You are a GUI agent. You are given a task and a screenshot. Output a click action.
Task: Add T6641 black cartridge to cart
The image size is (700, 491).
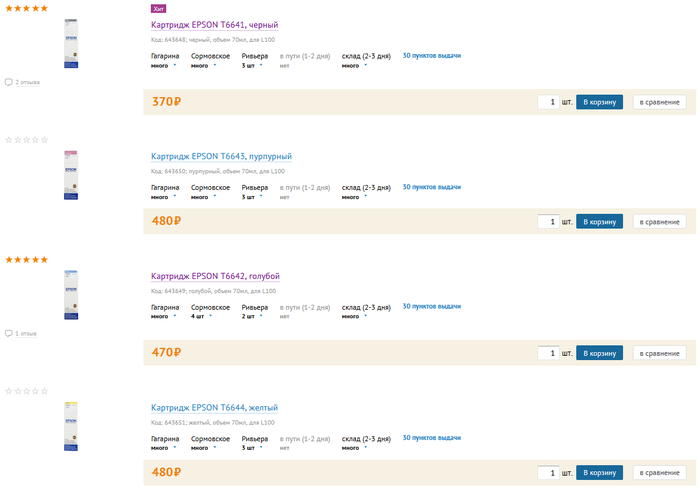pyautogui.click(x=599, y=102)
